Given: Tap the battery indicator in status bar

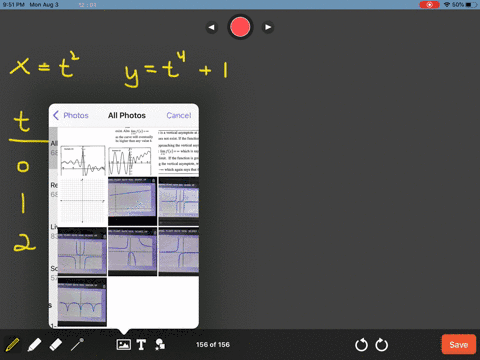Looking at the screenshot, I should point(472,5).
